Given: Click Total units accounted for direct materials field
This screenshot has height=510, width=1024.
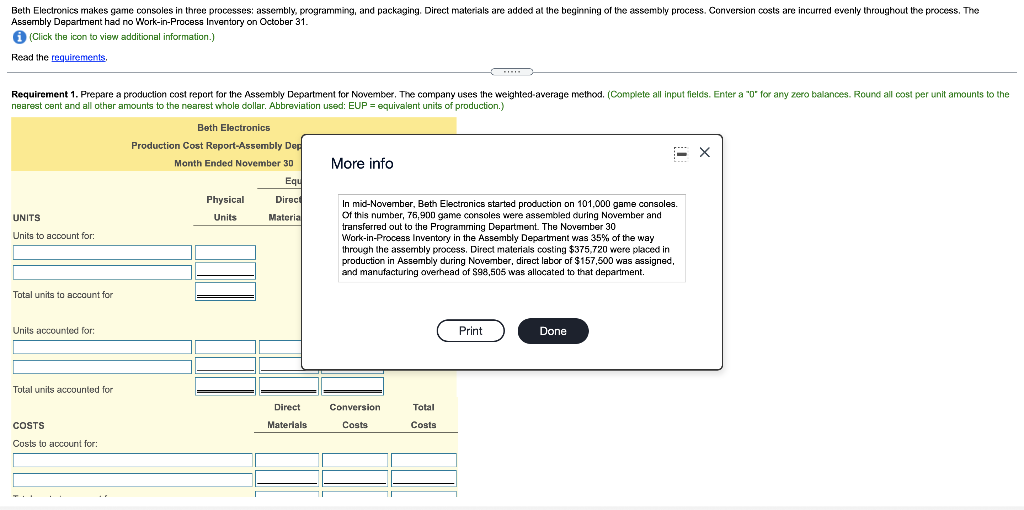Looking at the screenshot, I should pos(289,386).
